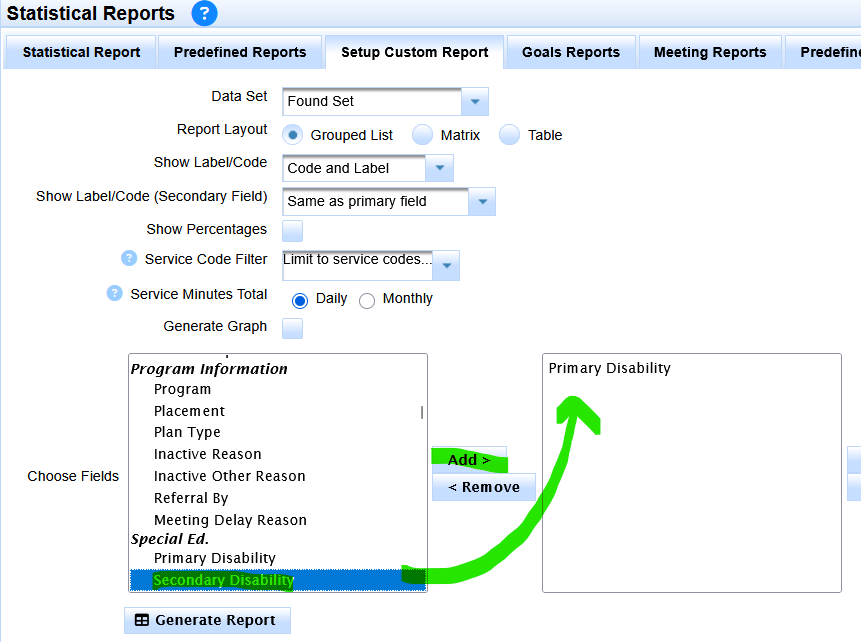Viewport: 861px width, 642px height.
Task: Enable the Show Percentages checkbox
Action: [x=293, y=231]
